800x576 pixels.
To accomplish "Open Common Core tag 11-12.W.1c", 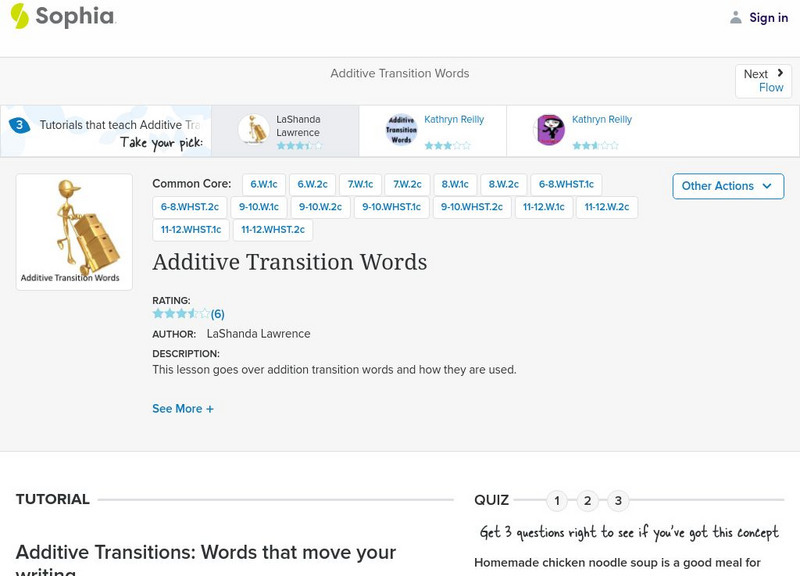I will click(x=544, y=207).
